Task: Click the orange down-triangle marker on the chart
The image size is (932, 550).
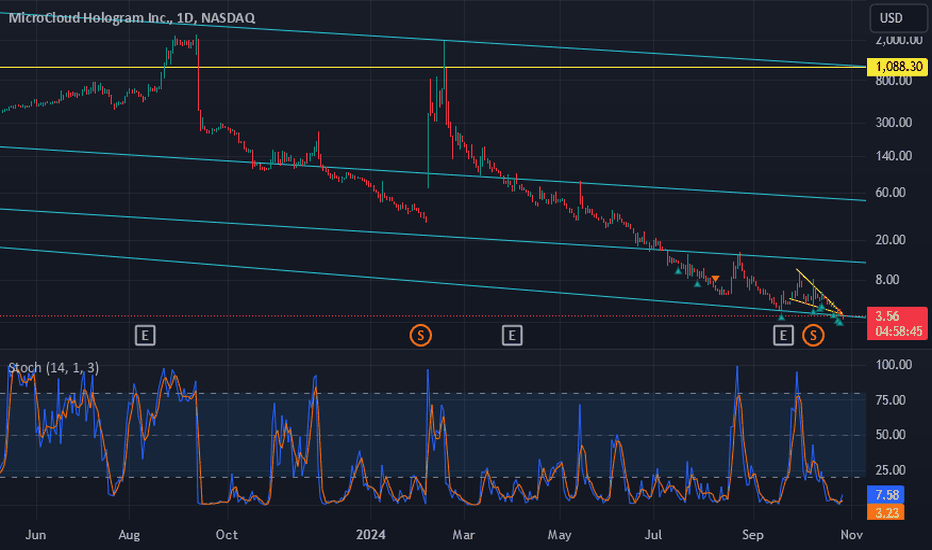Action: (x=716, y=279)
